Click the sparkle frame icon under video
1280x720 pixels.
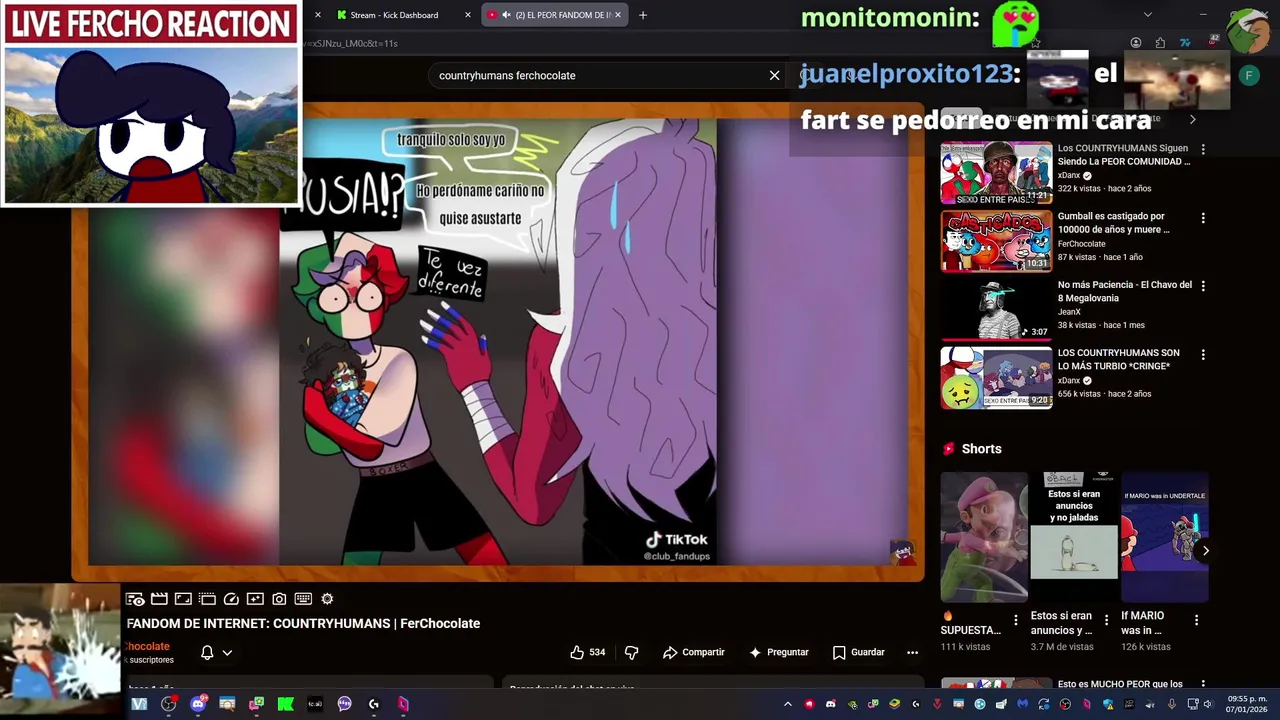[x=255, y=599]
